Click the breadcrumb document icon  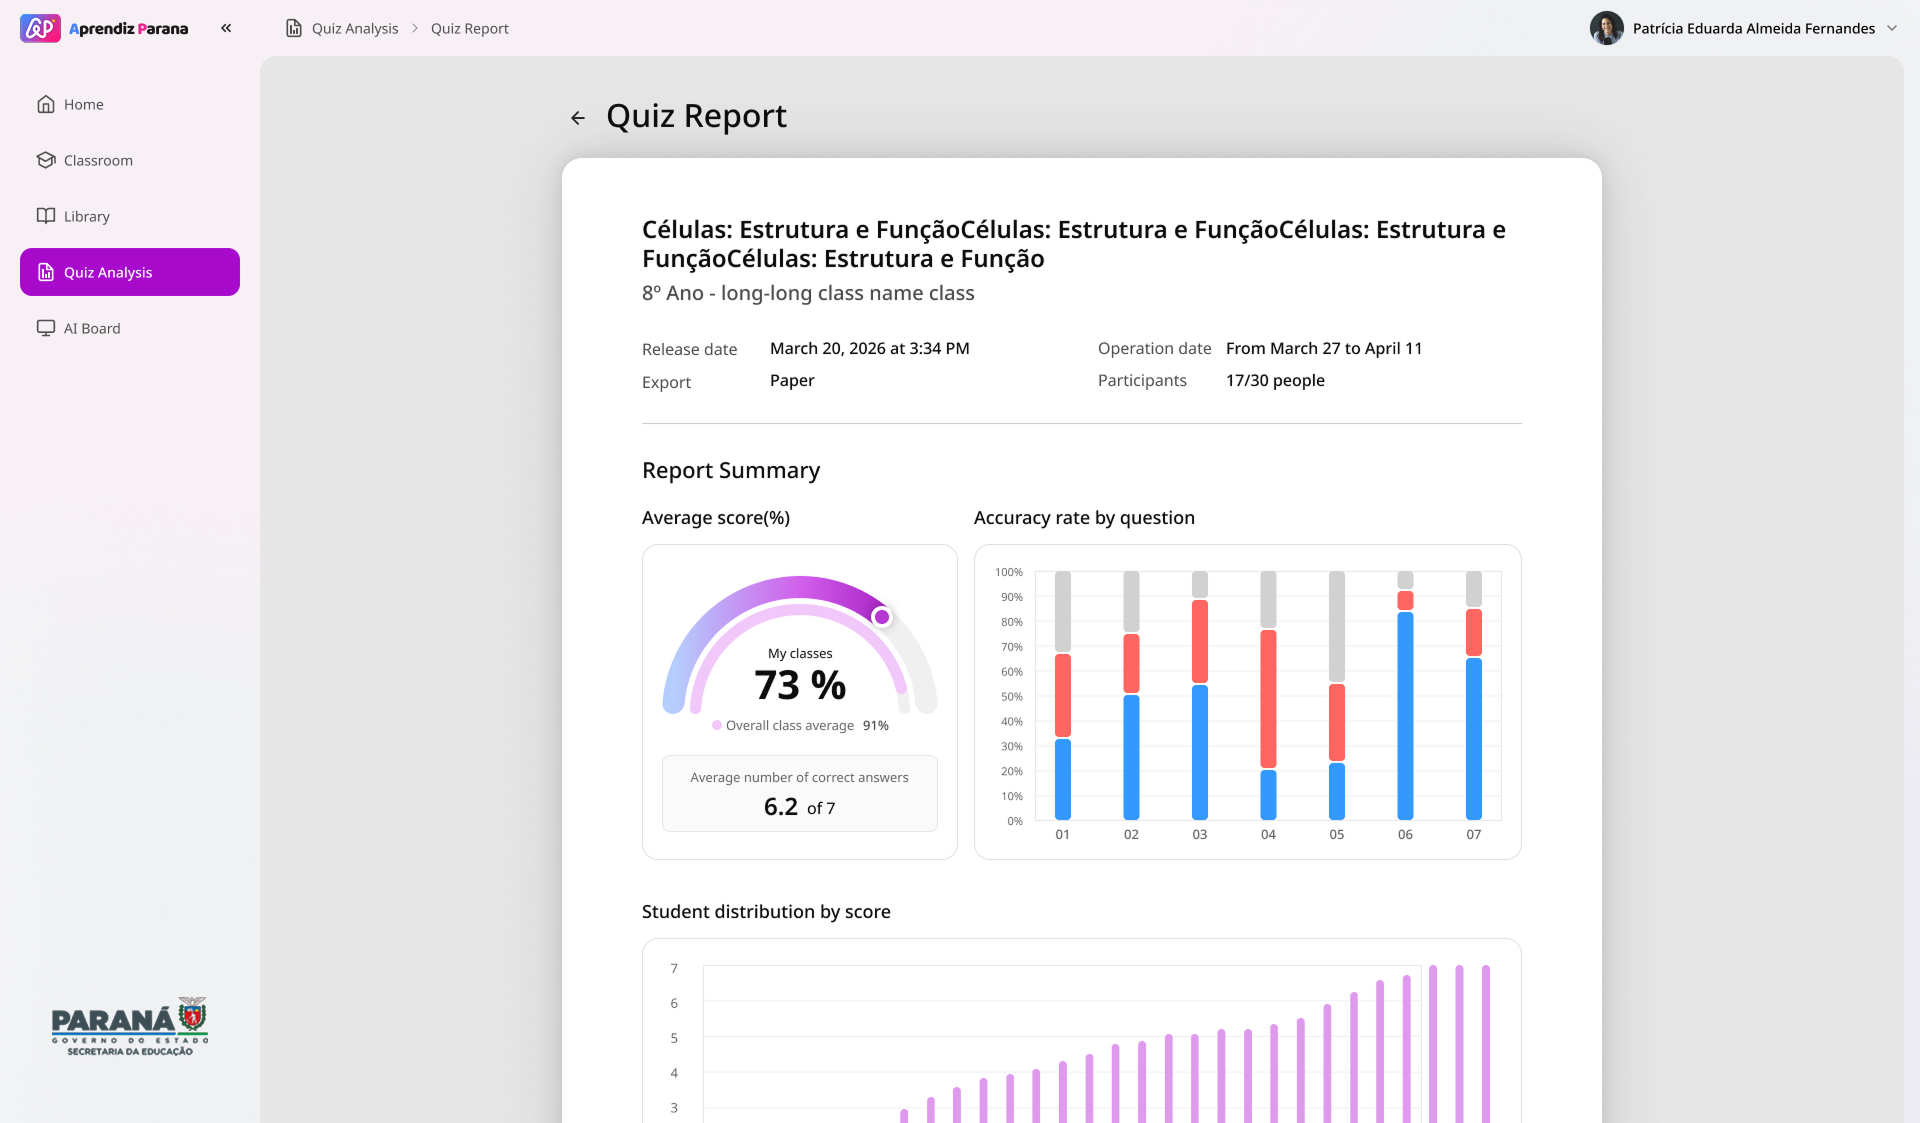pyautogui.click(x=294, y=28)
